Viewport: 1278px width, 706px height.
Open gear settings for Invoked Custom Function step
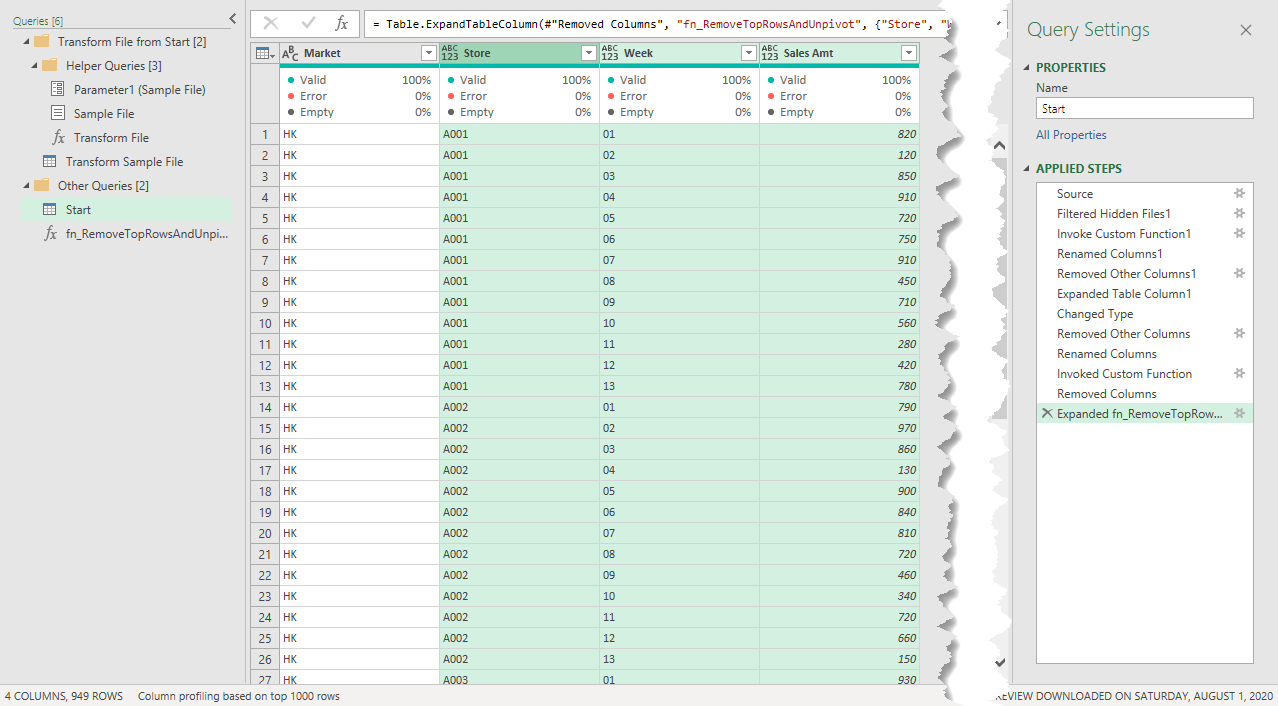point(1239,374)
